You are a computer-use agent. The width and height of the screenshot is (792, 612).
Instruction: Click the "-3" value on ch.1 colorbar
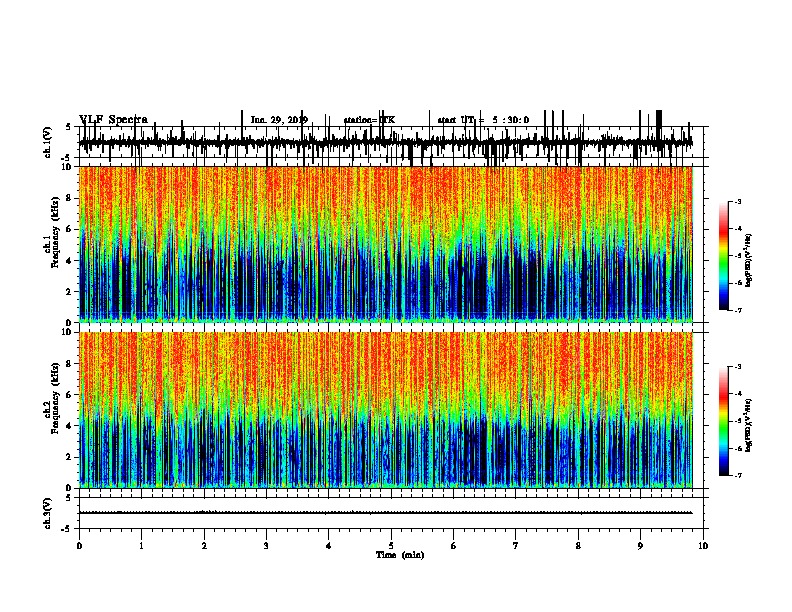point(738,201)
